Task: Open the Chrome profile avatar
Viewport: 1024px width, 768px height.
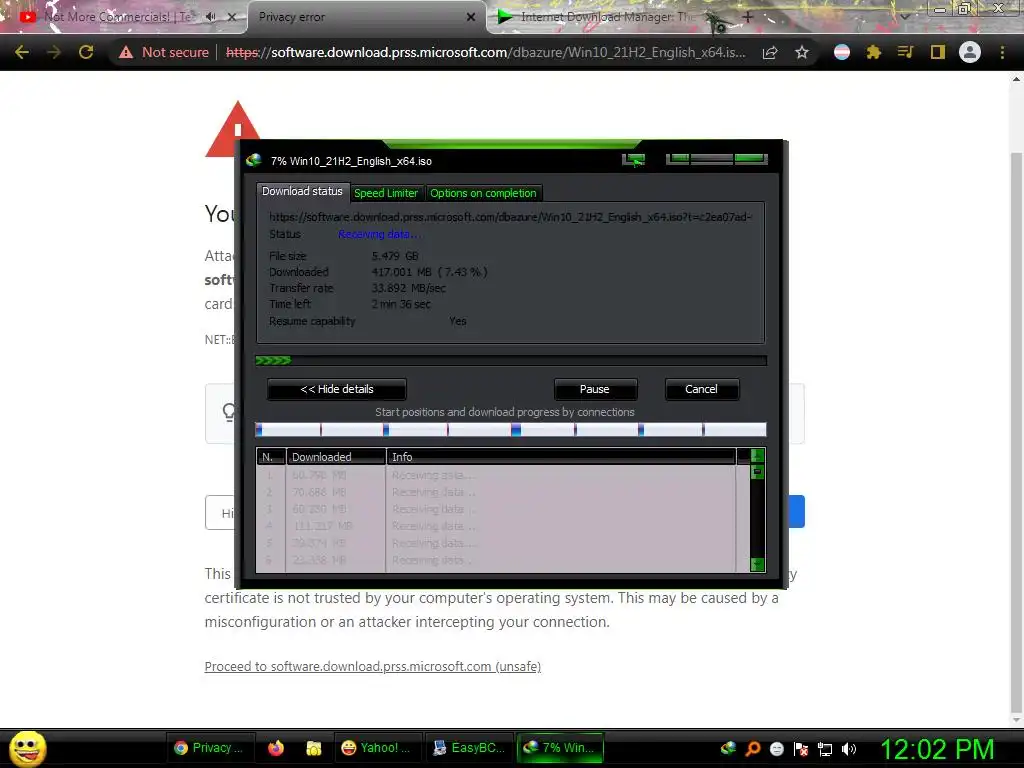Action: pos(970,52)
